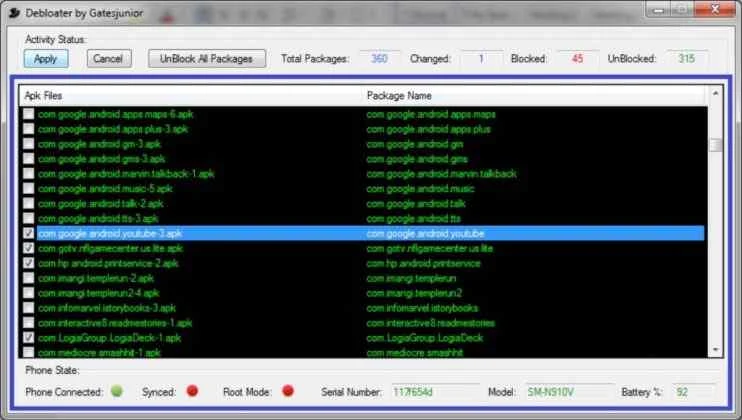Check the android.talk-2.apk checkbox
Viewport: 742px width, 420px height.
[x=28, y=203]
